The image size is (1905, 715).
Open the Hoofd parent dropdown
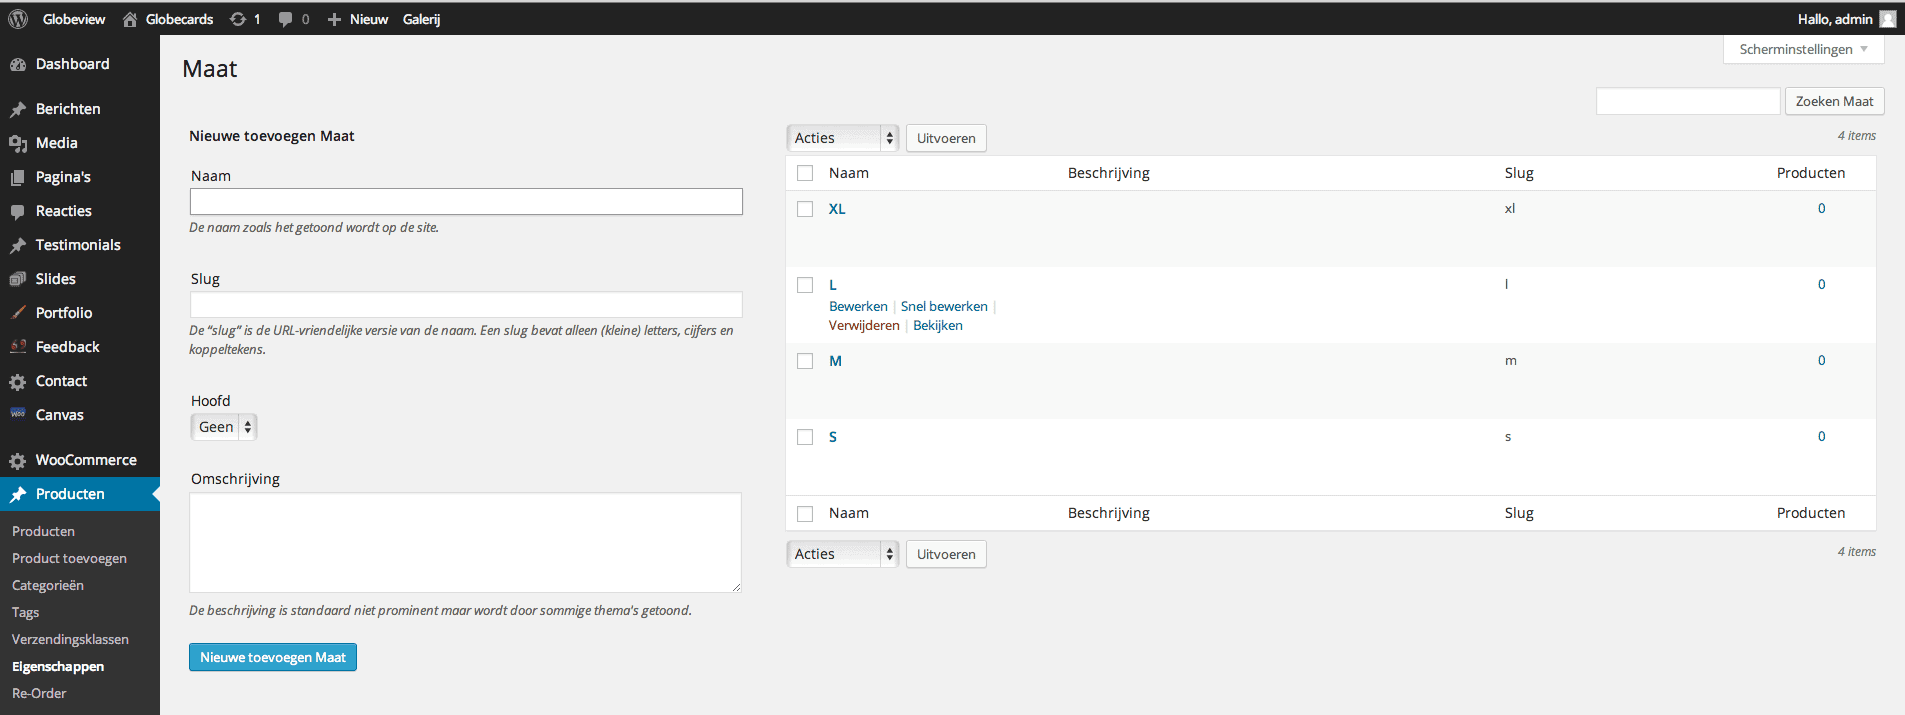pos(224,427)
